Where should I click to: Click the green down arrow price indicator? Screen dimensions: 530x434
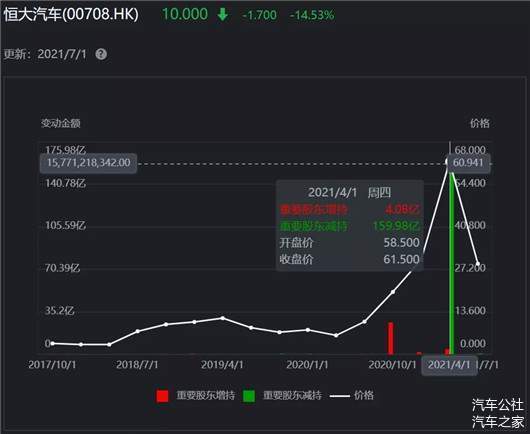point(223,15)
